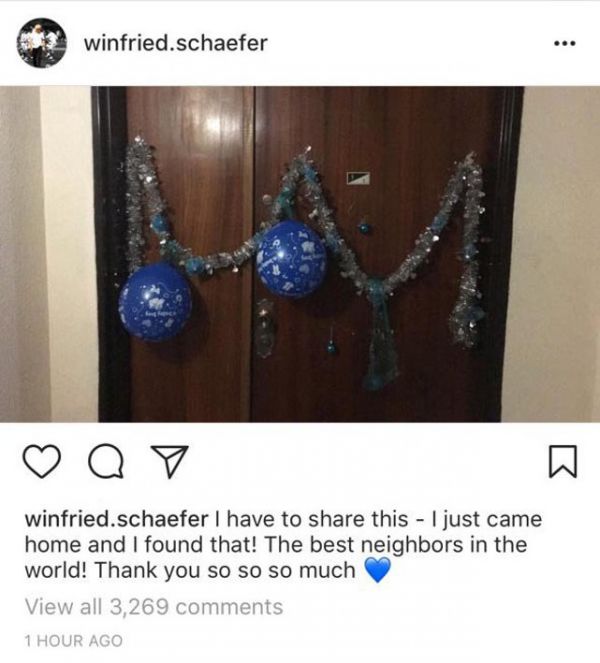Share the post using paper plane icon

pos(170,461)
